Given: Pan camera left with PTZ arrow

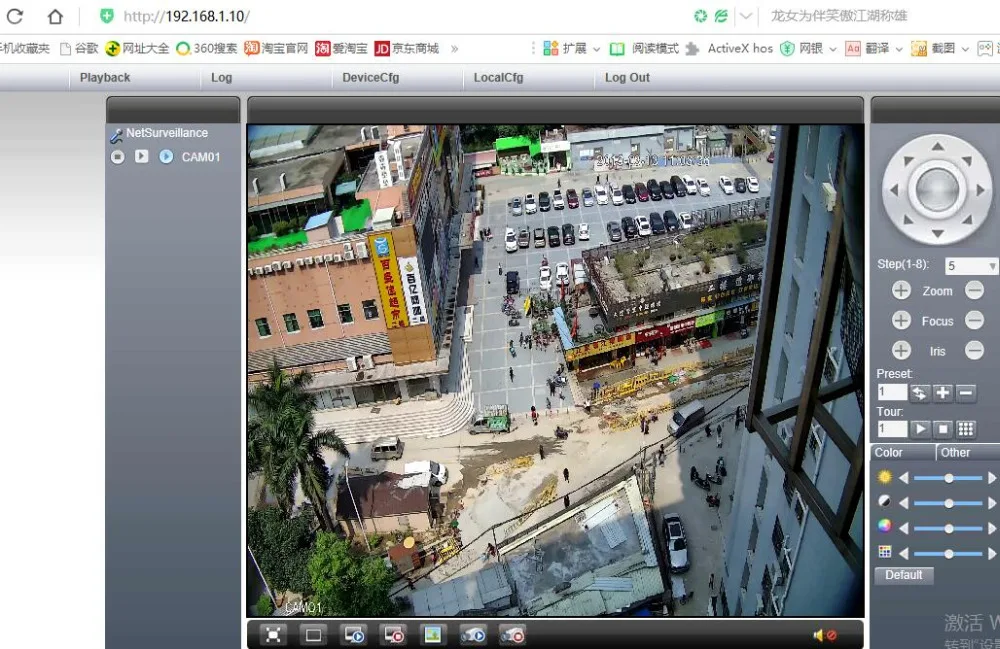Looking at the screenshot, I should 894,190.
